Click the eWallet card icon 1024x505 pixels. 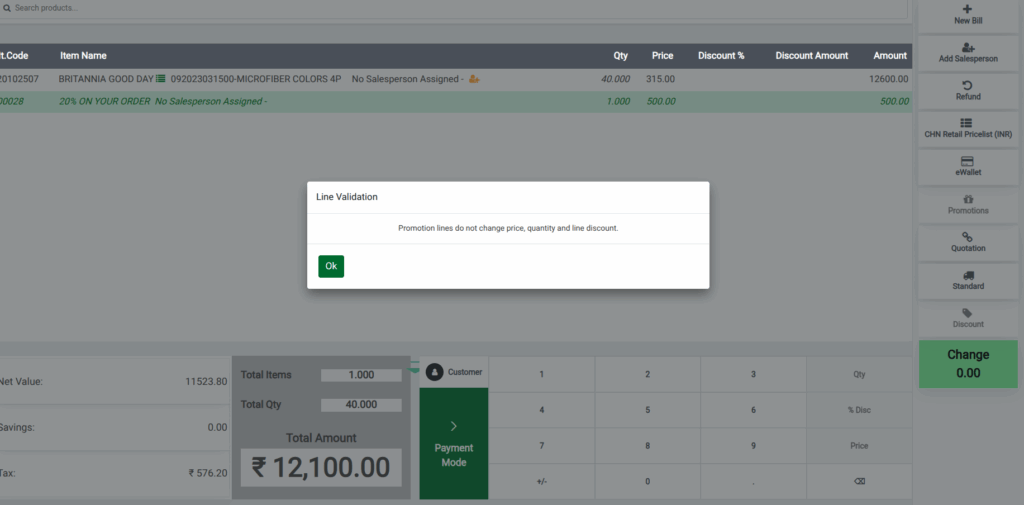(x=968, y=161)
